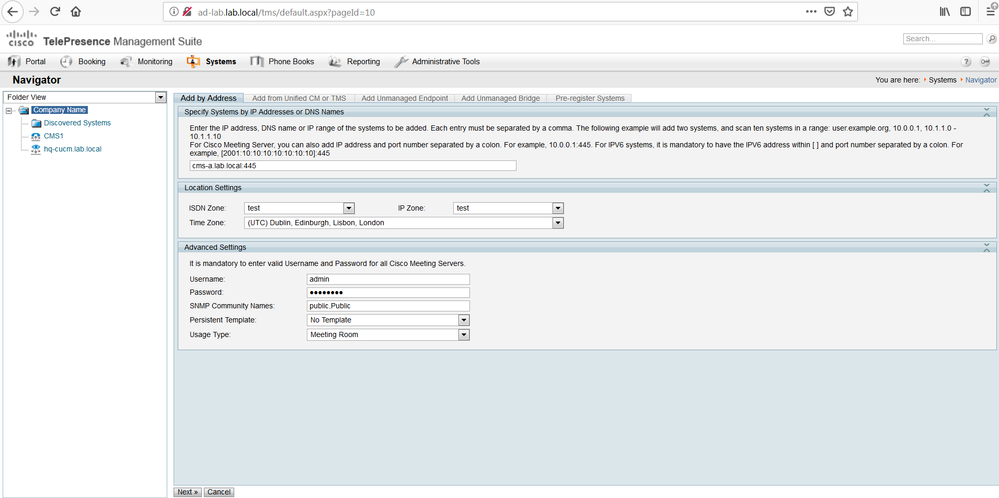Open the Monitoring menu
This screenshot has width=999, height=498.
pyautogui.click(x=146, y=62)
